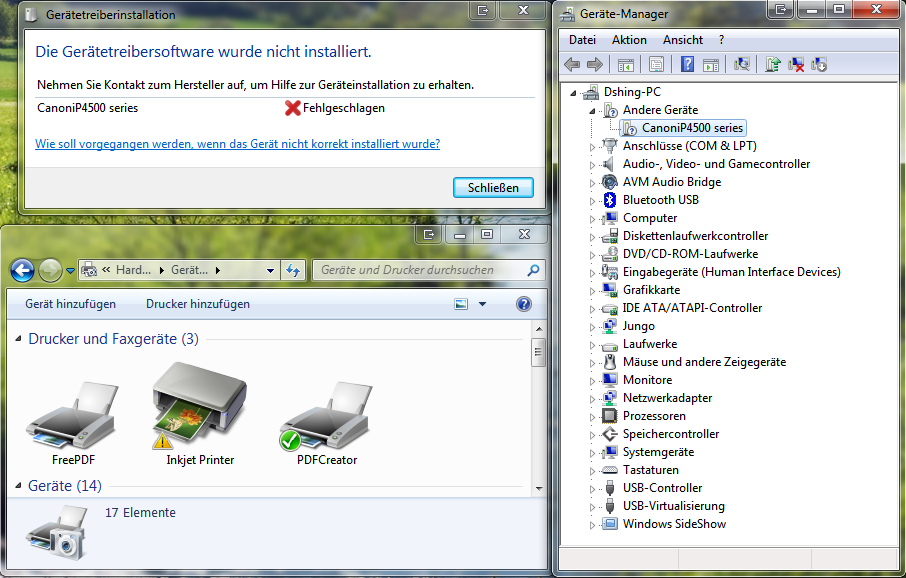Expand Audio-, Video- und Gamecontroller
Image resolution: width=906 pixels, height=578 pixels.
coord(592,165)
